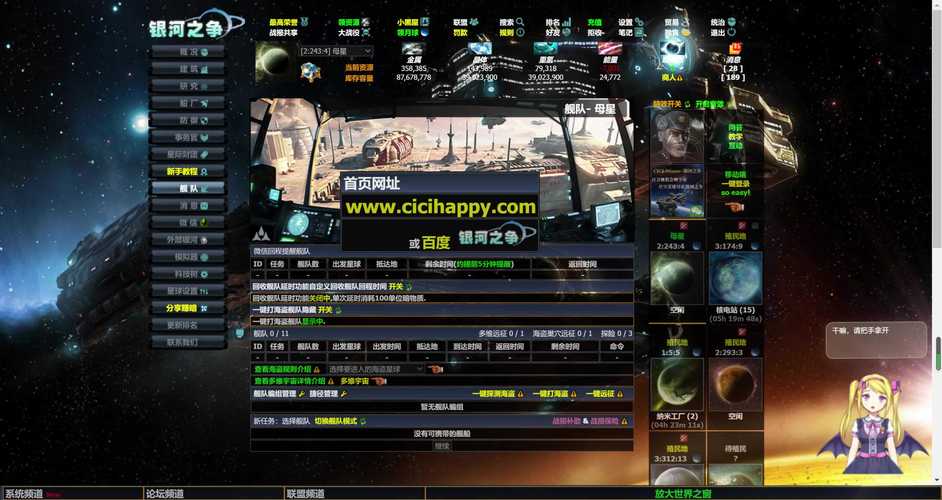The height and width of the screenshot is (500, 942).
Task: Click the 重氢 deuterium resource icon
Action: (x=545, y=49)
